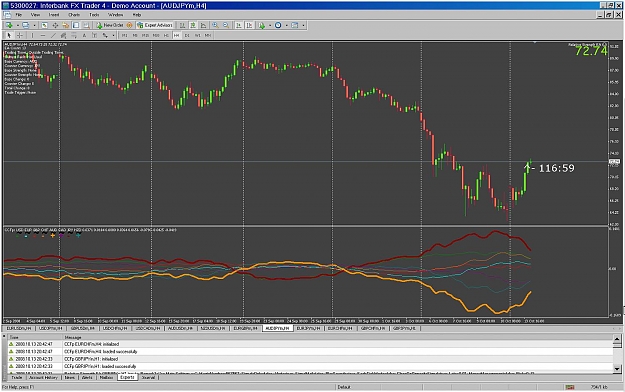Expand the arrows tool dropdown
This screenshot has height=392, width=625.
point(113,35)
